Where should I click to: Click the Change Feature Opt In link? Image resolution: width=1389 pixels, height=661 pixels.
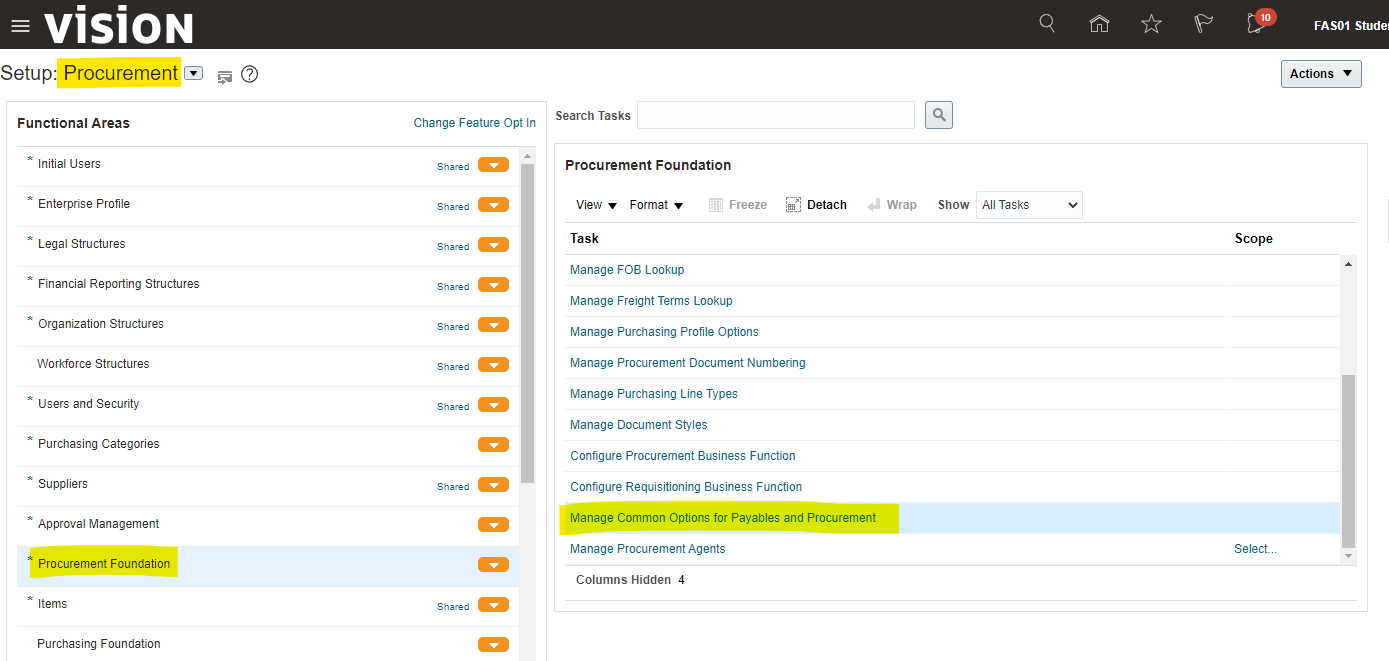pyautogui.click(x=474, y=123)
